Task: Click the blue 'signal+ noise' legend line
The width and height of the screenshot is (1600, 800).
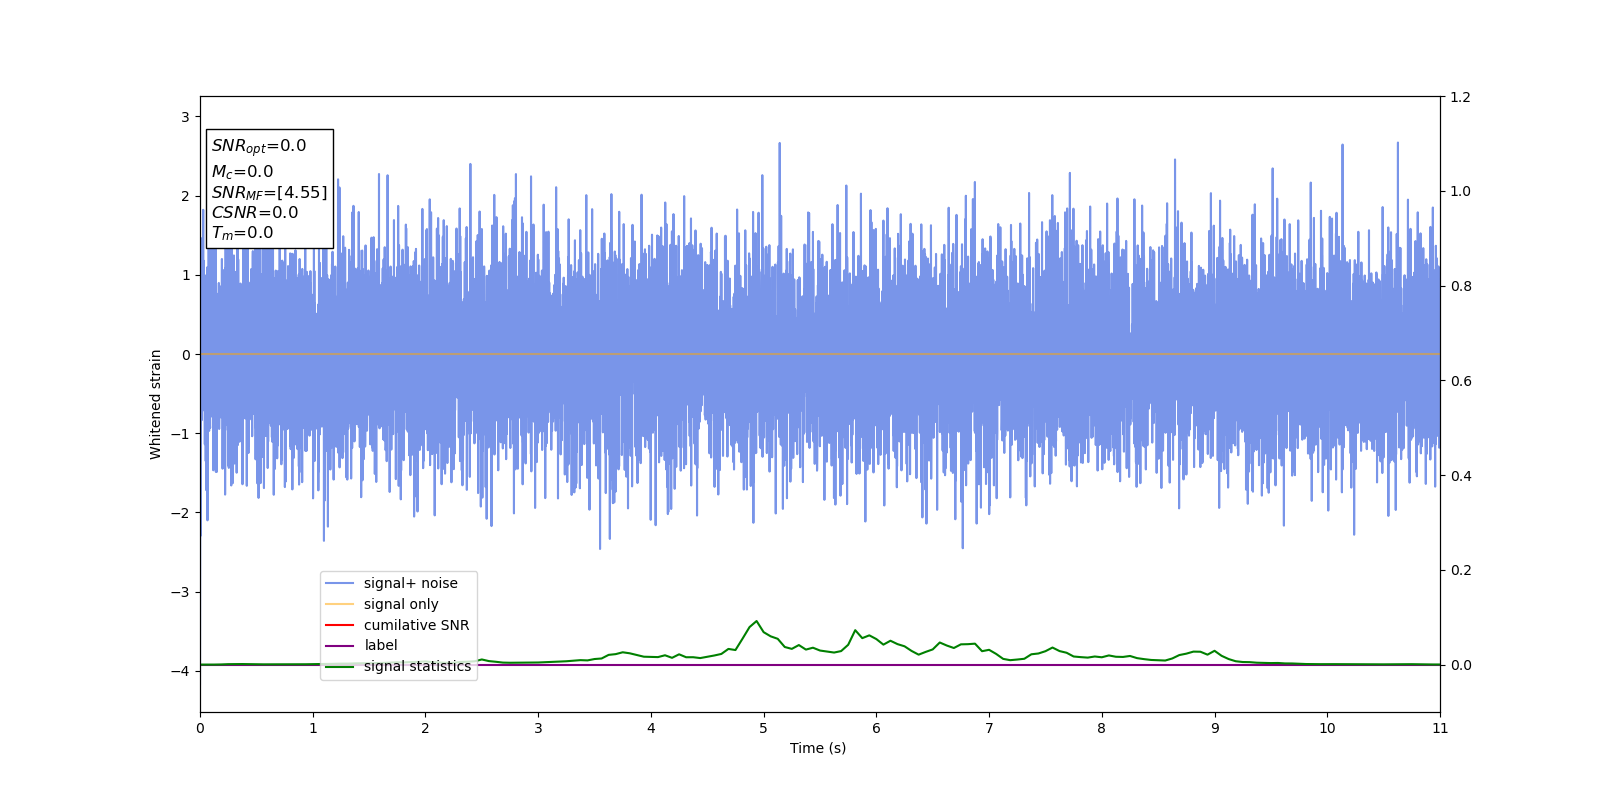Action: point(340,584)
